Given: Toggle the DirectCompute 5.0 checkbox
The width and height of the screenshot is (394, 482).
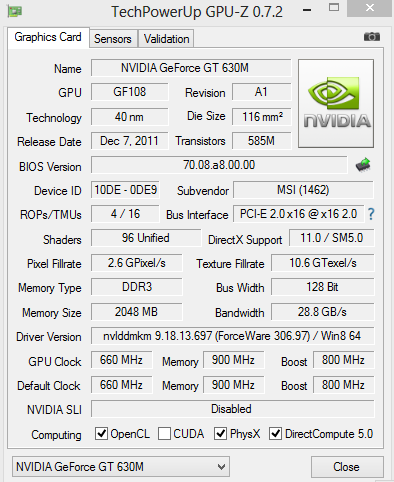Looking at the screenshot, I should click(x=275, y=434).
